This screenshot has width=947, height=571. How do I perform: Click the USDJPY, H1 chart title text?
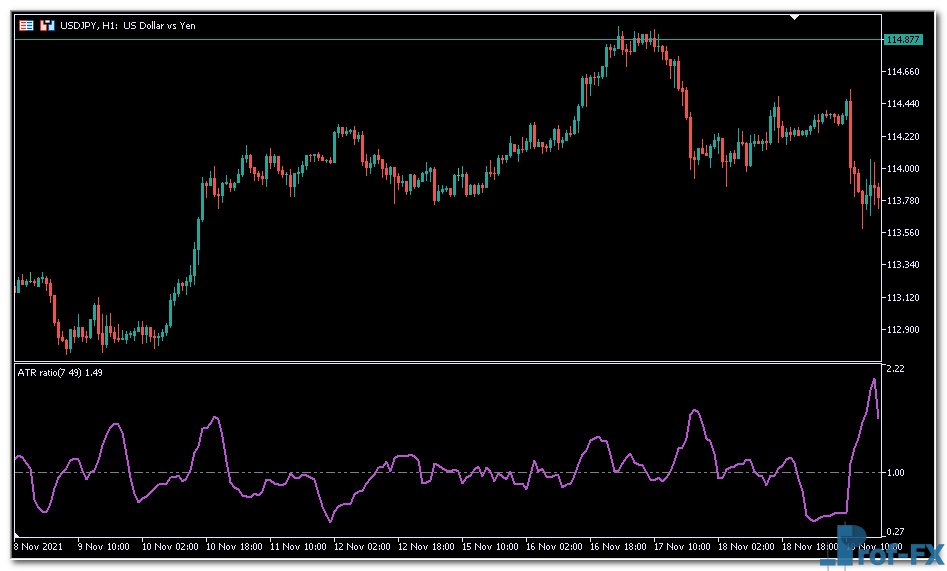pyautogui.click(x=129, y=25)
